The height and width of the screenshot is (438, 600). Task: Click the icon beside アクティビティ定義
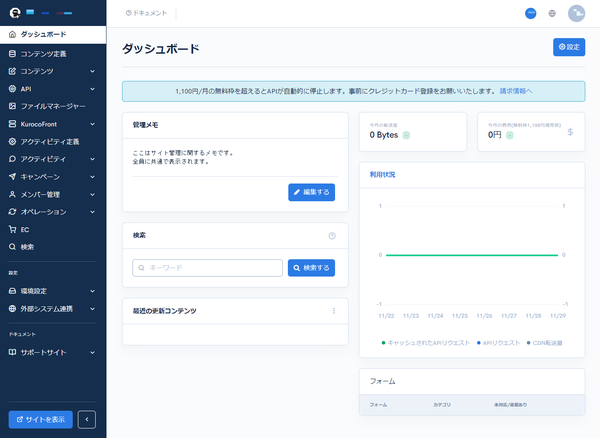click(12, 142)
